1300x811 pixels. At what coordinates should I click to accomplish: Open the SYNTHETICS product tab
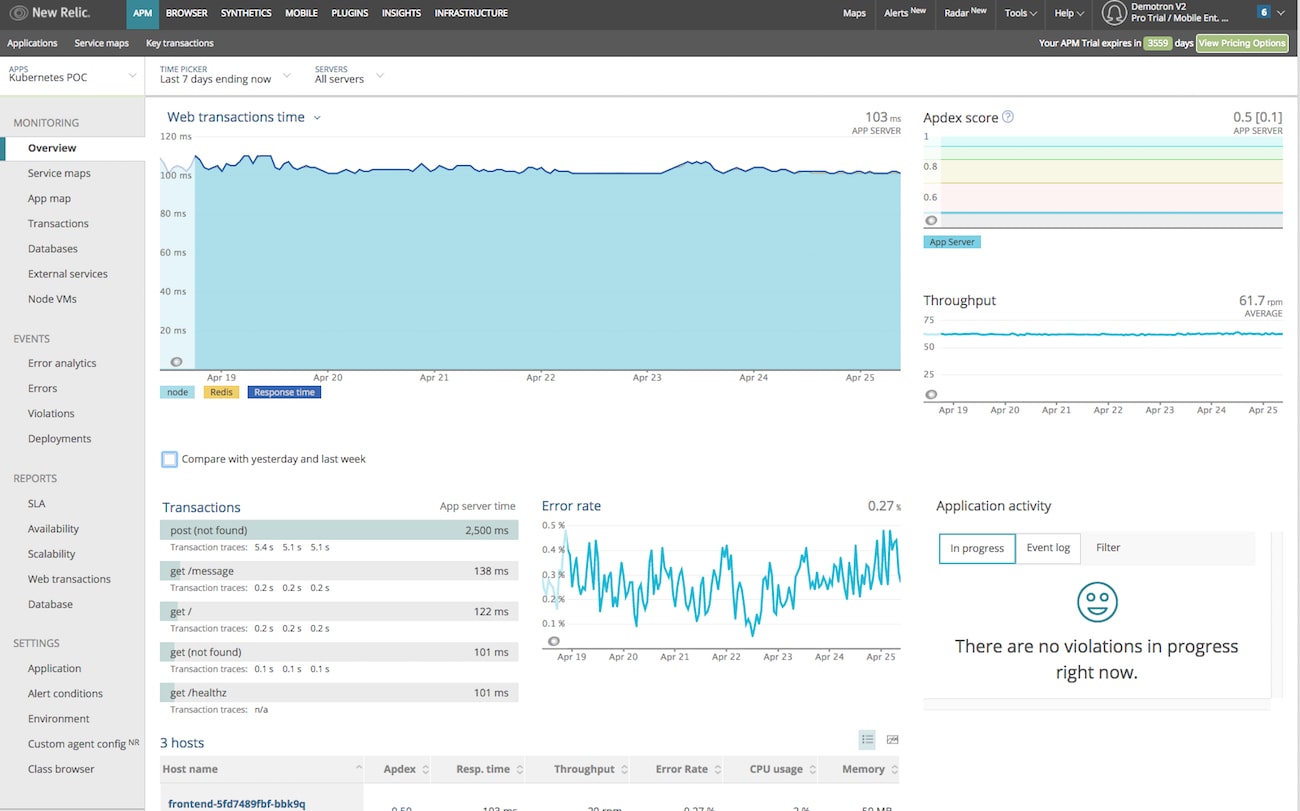pos(246,14)
